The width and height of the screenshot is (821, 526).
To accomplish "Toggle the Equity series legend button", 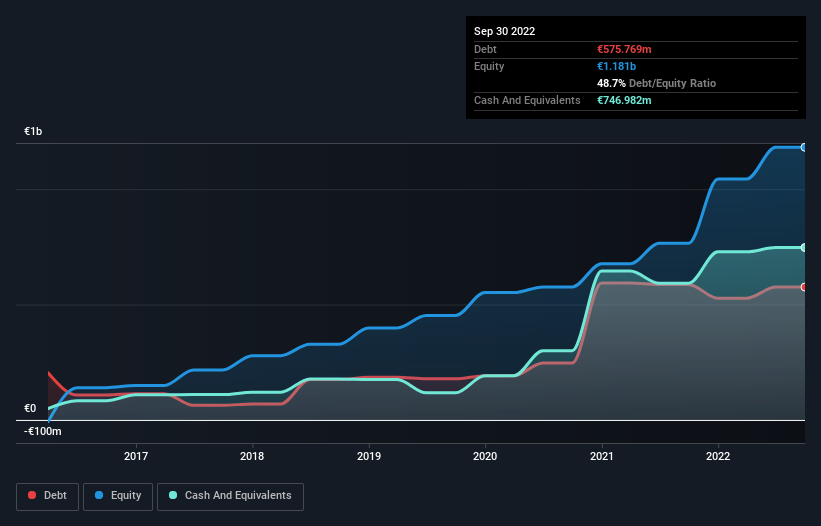I will 118,496.
